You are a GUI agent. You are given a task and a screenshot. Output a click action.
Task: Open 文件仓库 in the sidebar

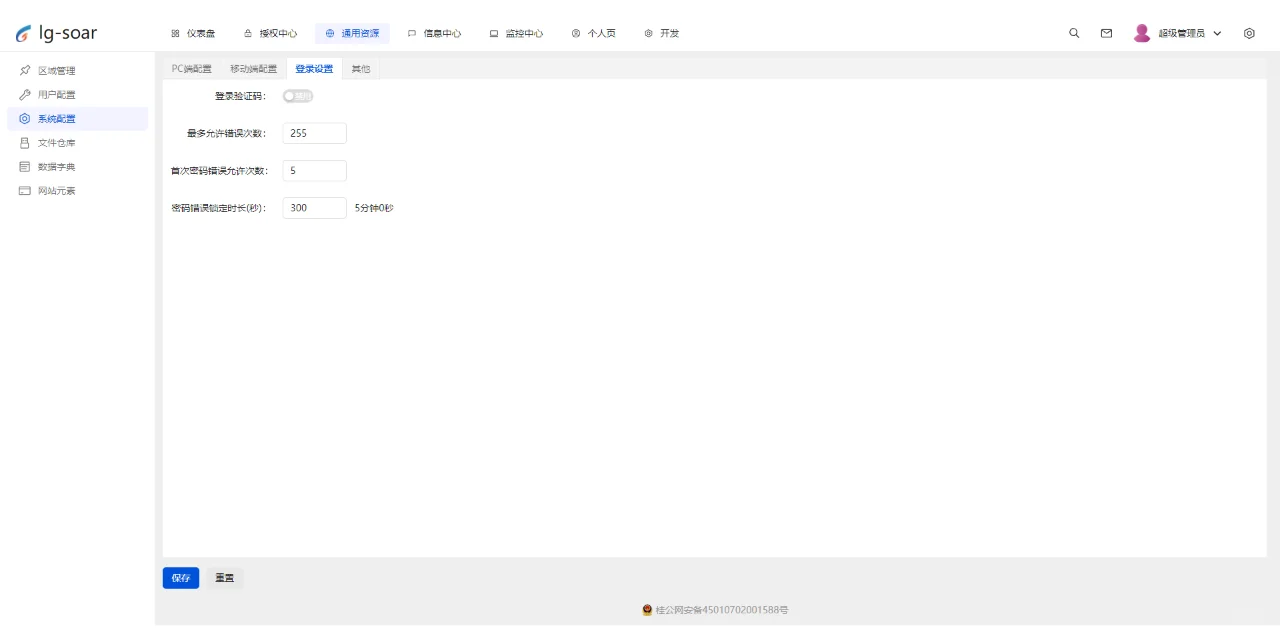tap(78, 143)
